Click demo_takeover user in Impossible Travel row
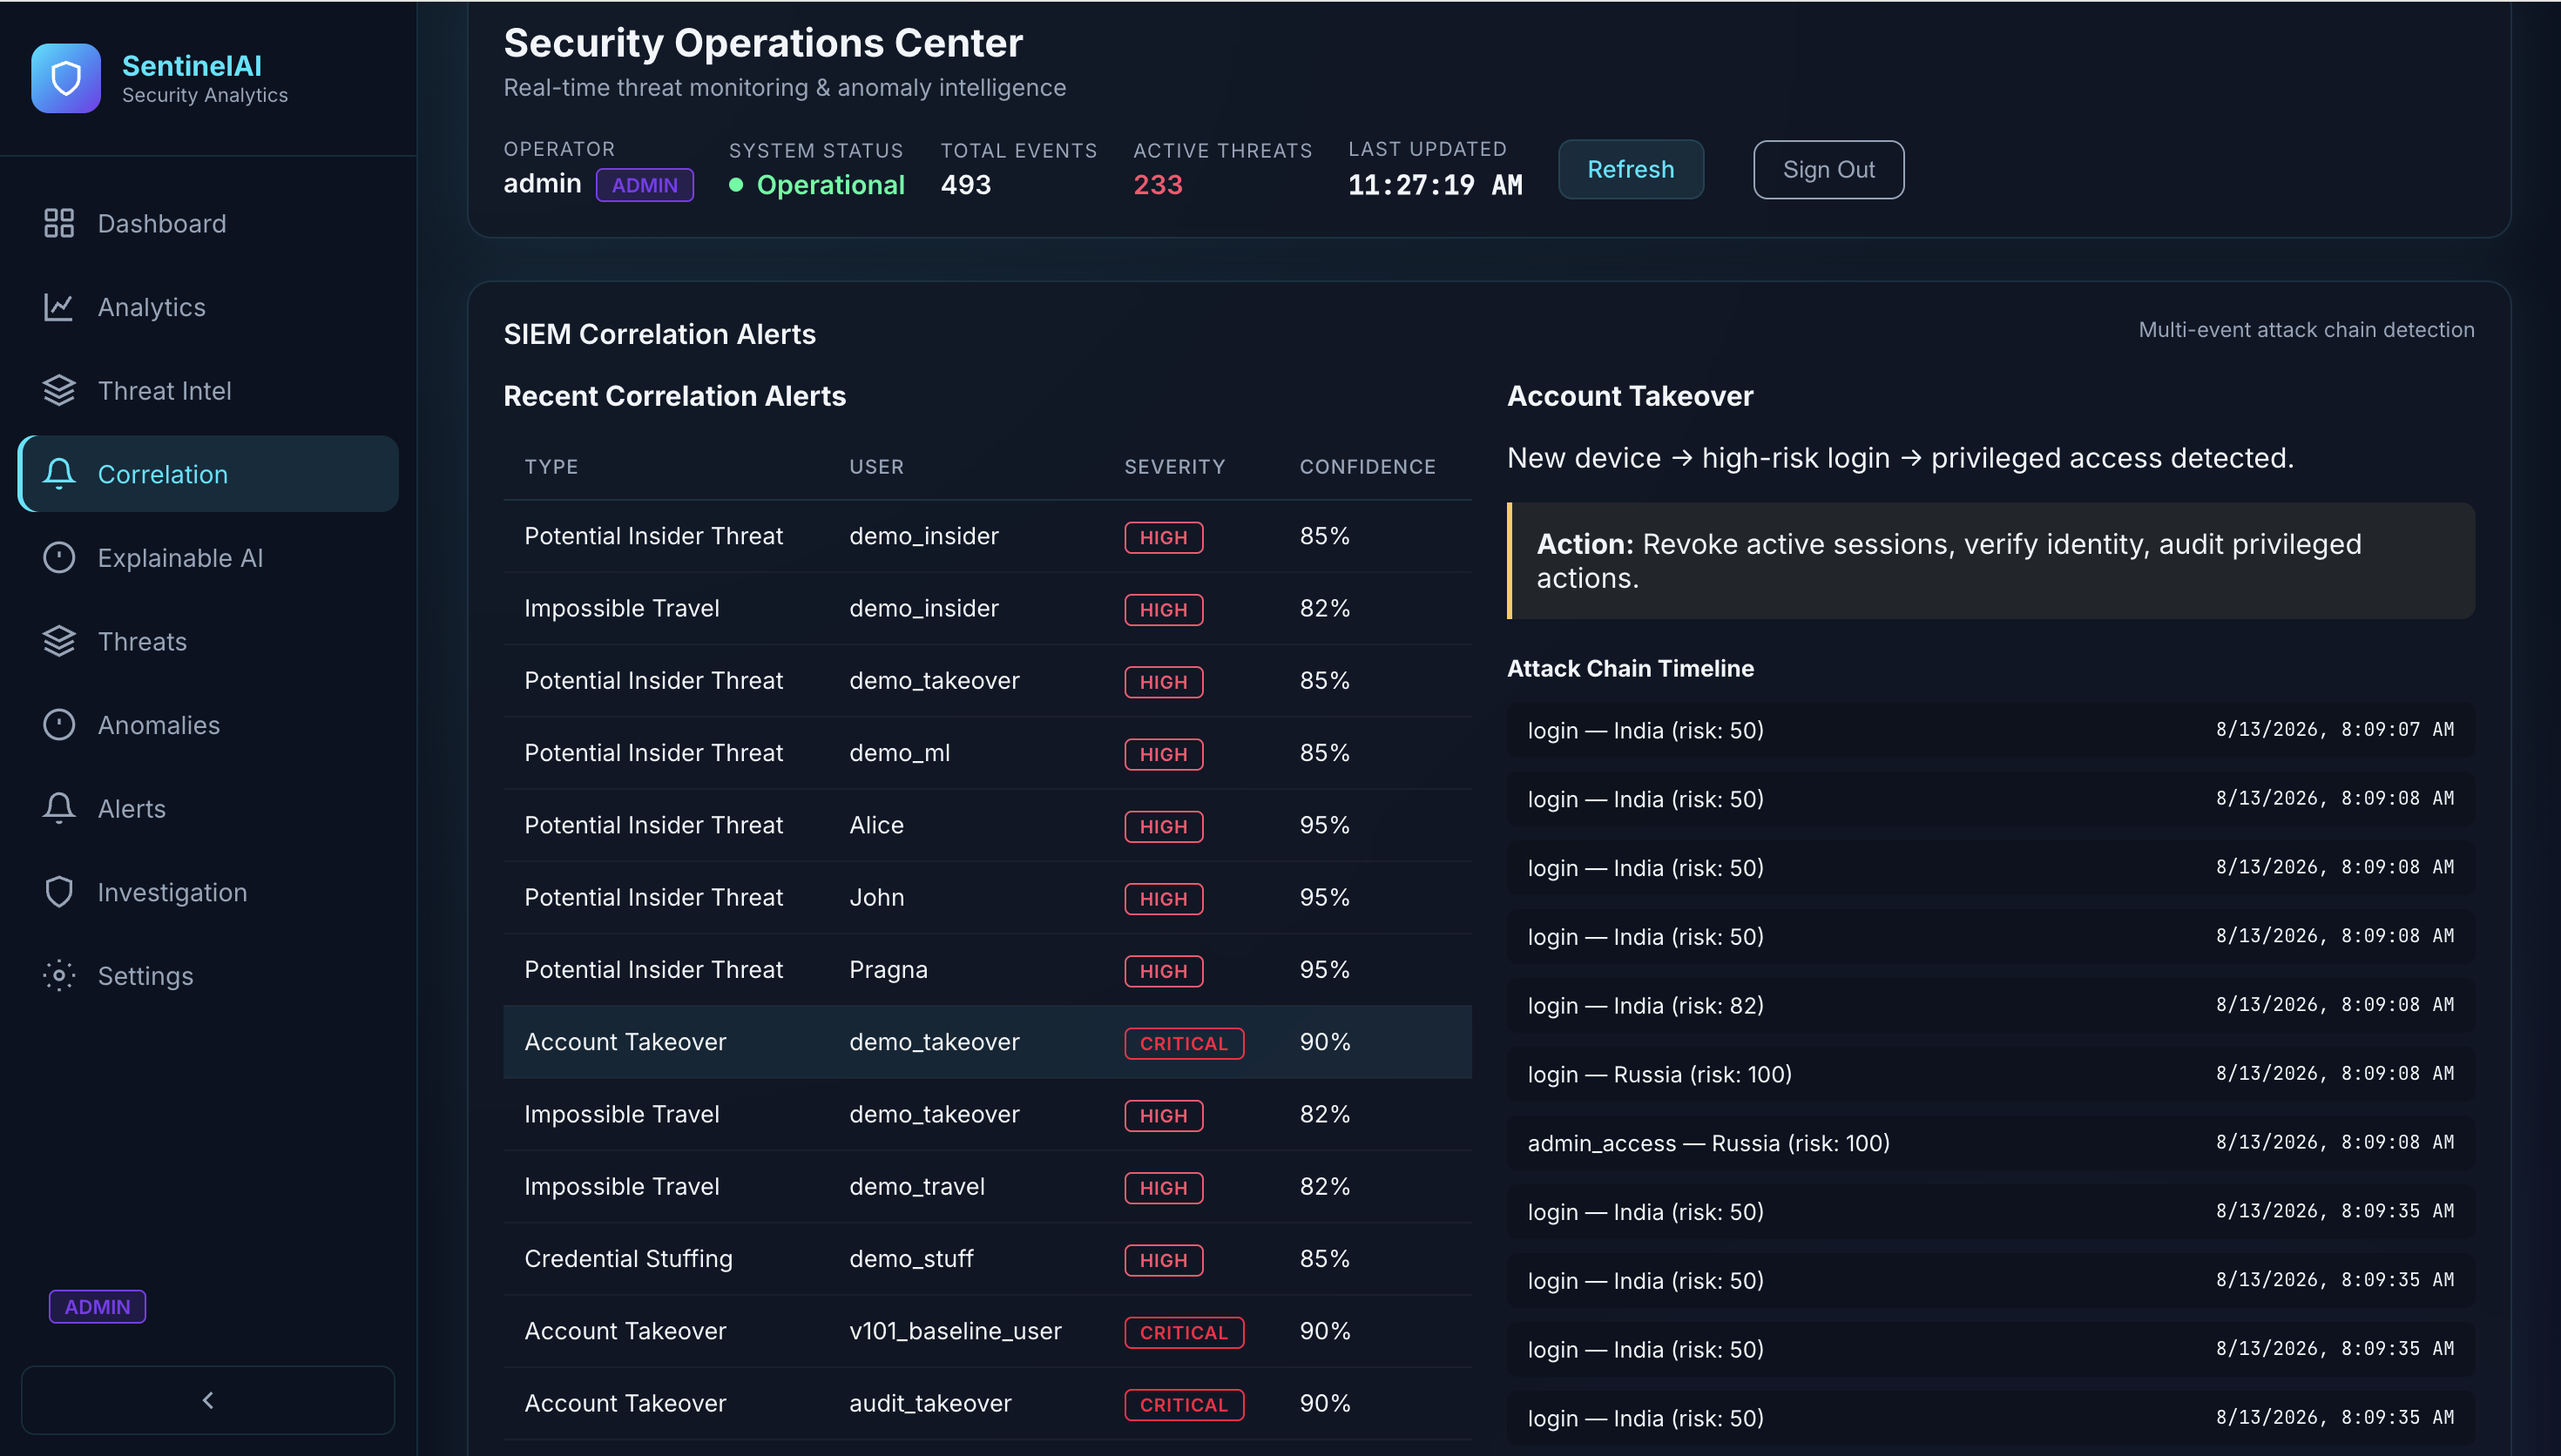This screenshot has height=1456, width=2561. pyautogui.click(x=934, y=1114)
